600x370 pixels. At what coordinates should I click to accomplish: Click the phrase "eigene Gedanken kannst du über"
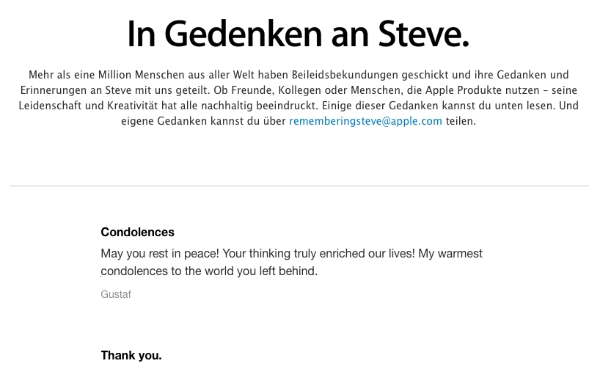pos(204,121)
